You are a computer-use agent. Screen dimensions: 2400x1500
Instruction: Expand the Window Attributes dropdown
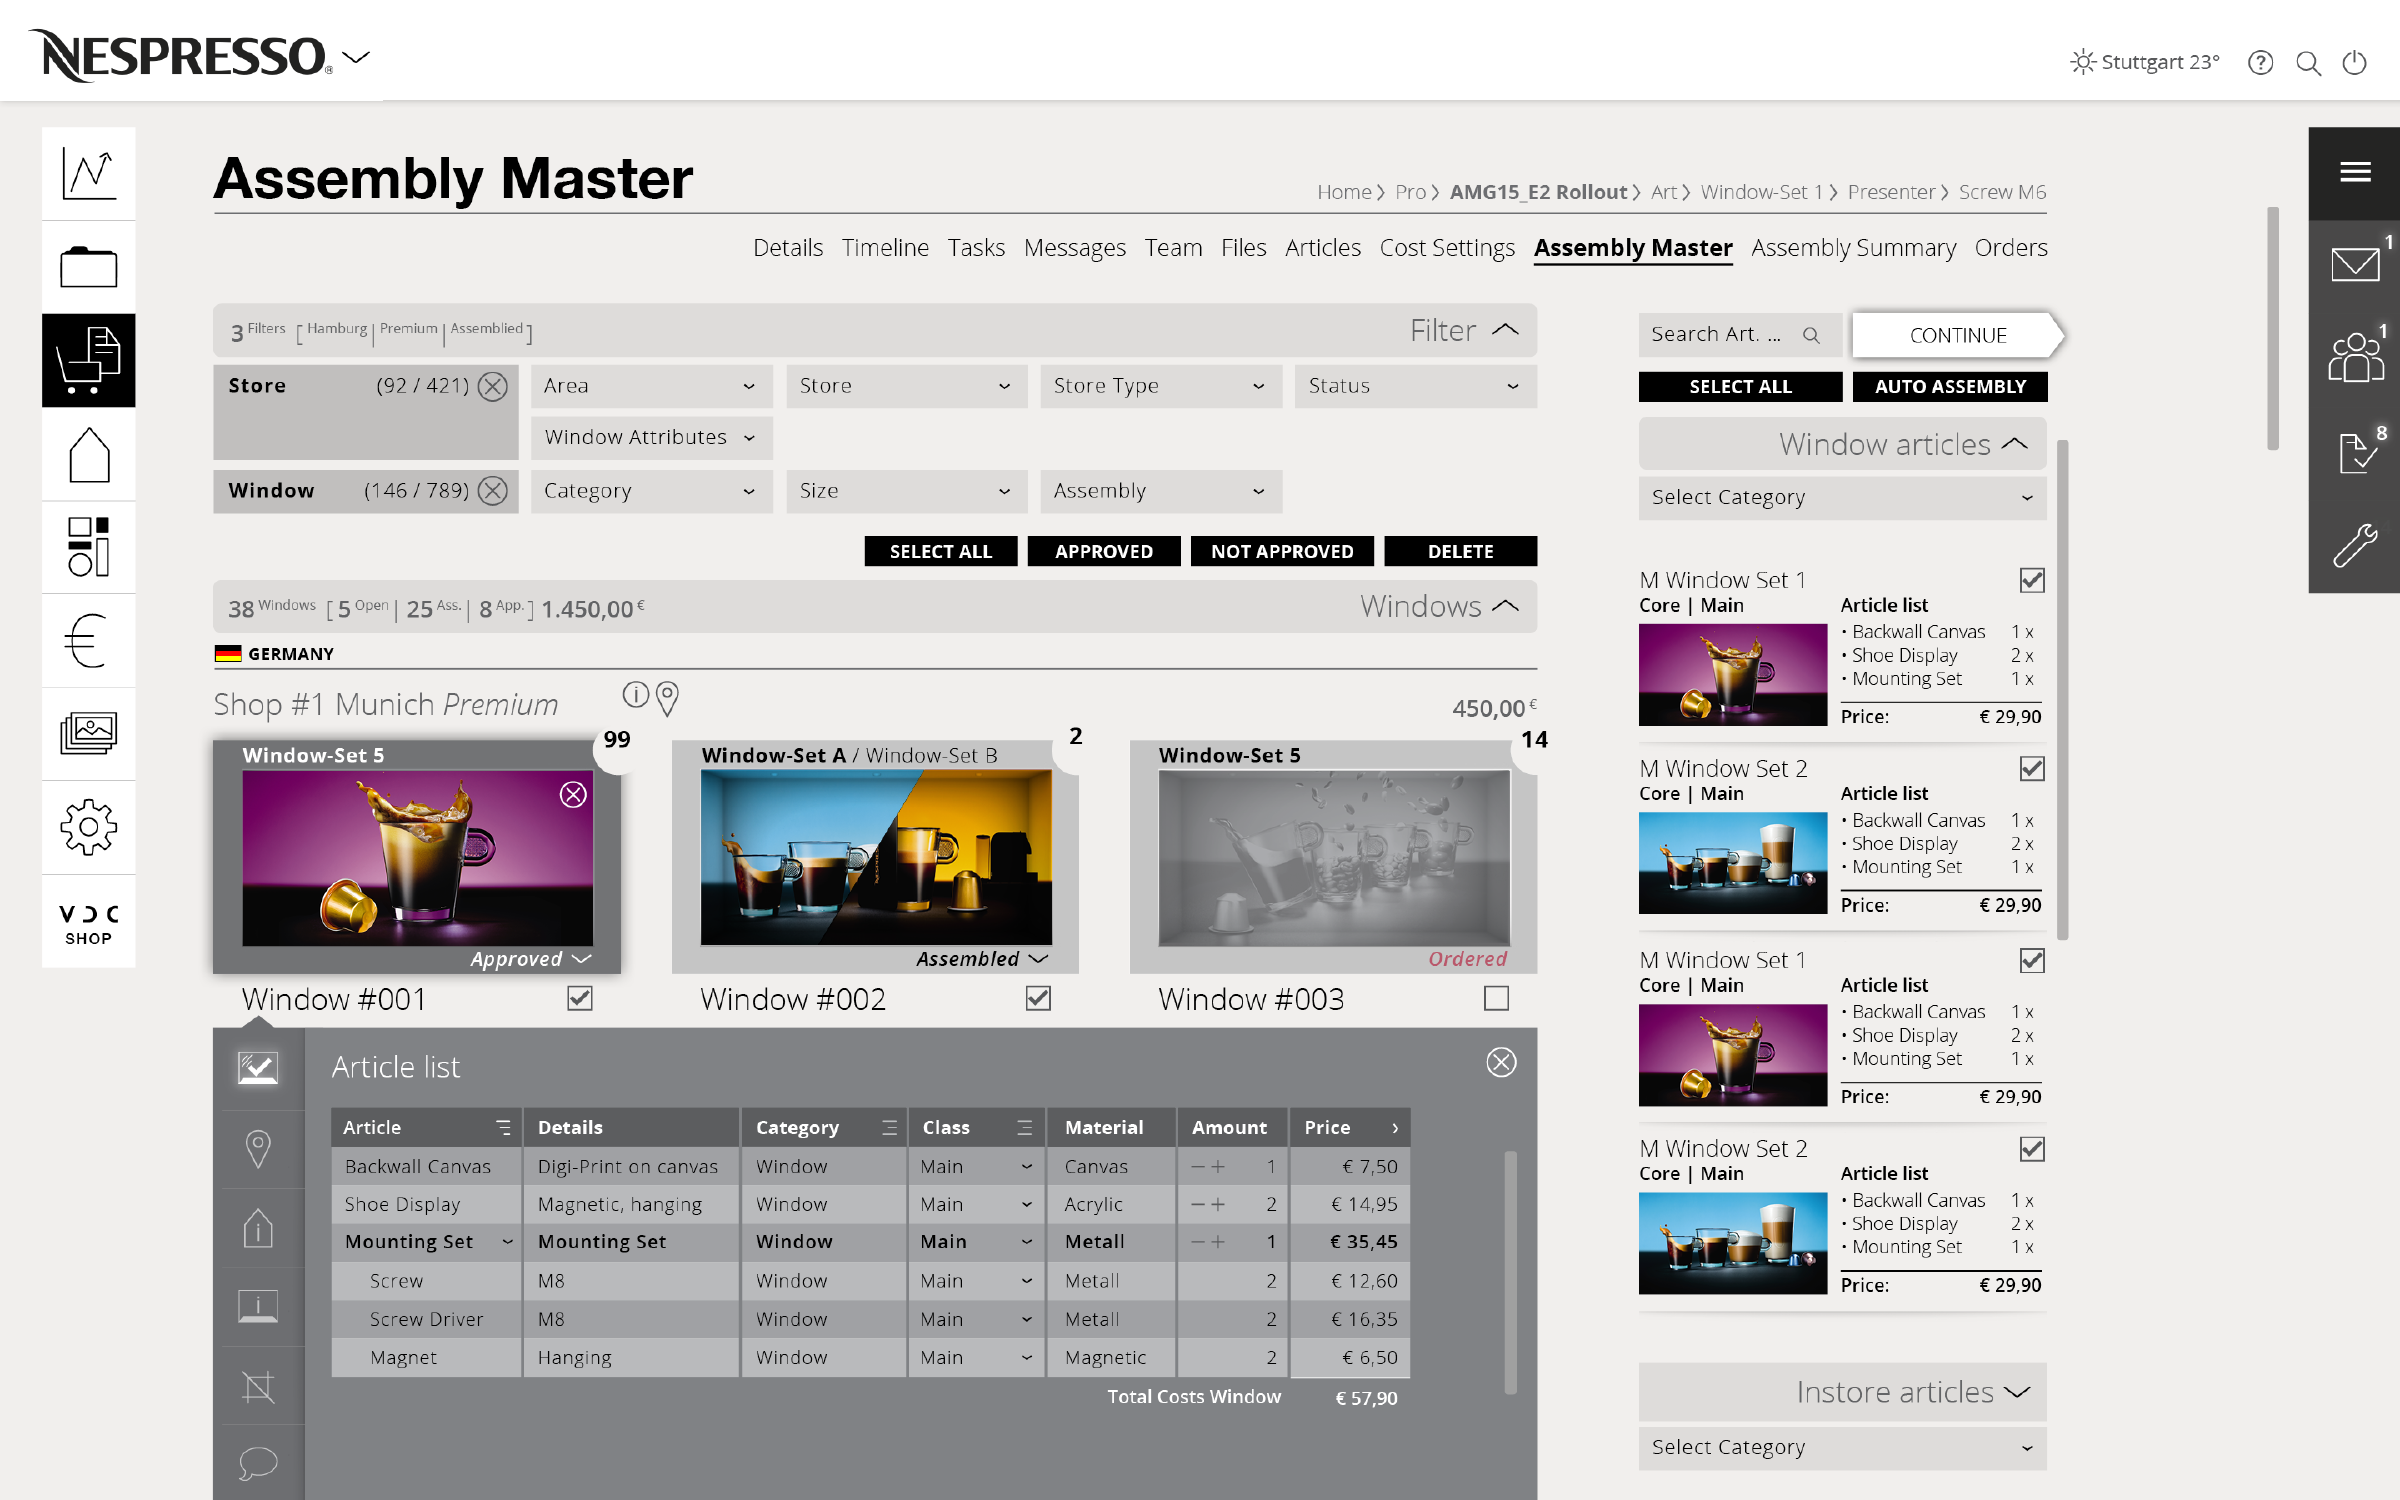tap(651, 438)
